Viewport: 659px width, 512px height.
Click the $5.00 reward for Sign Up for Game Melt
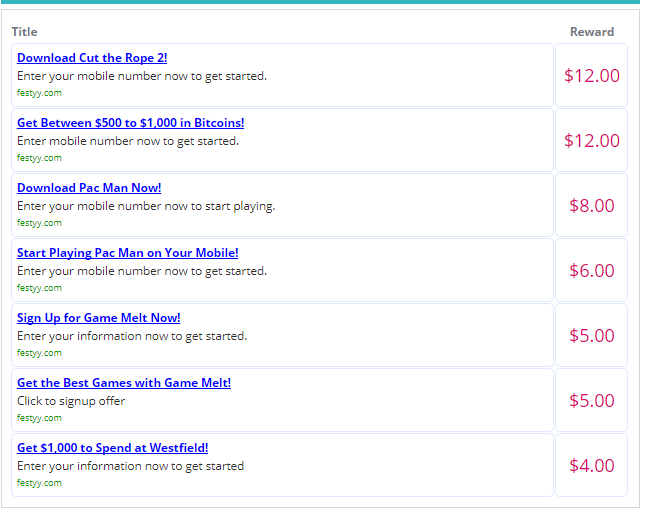coord(591,336)
